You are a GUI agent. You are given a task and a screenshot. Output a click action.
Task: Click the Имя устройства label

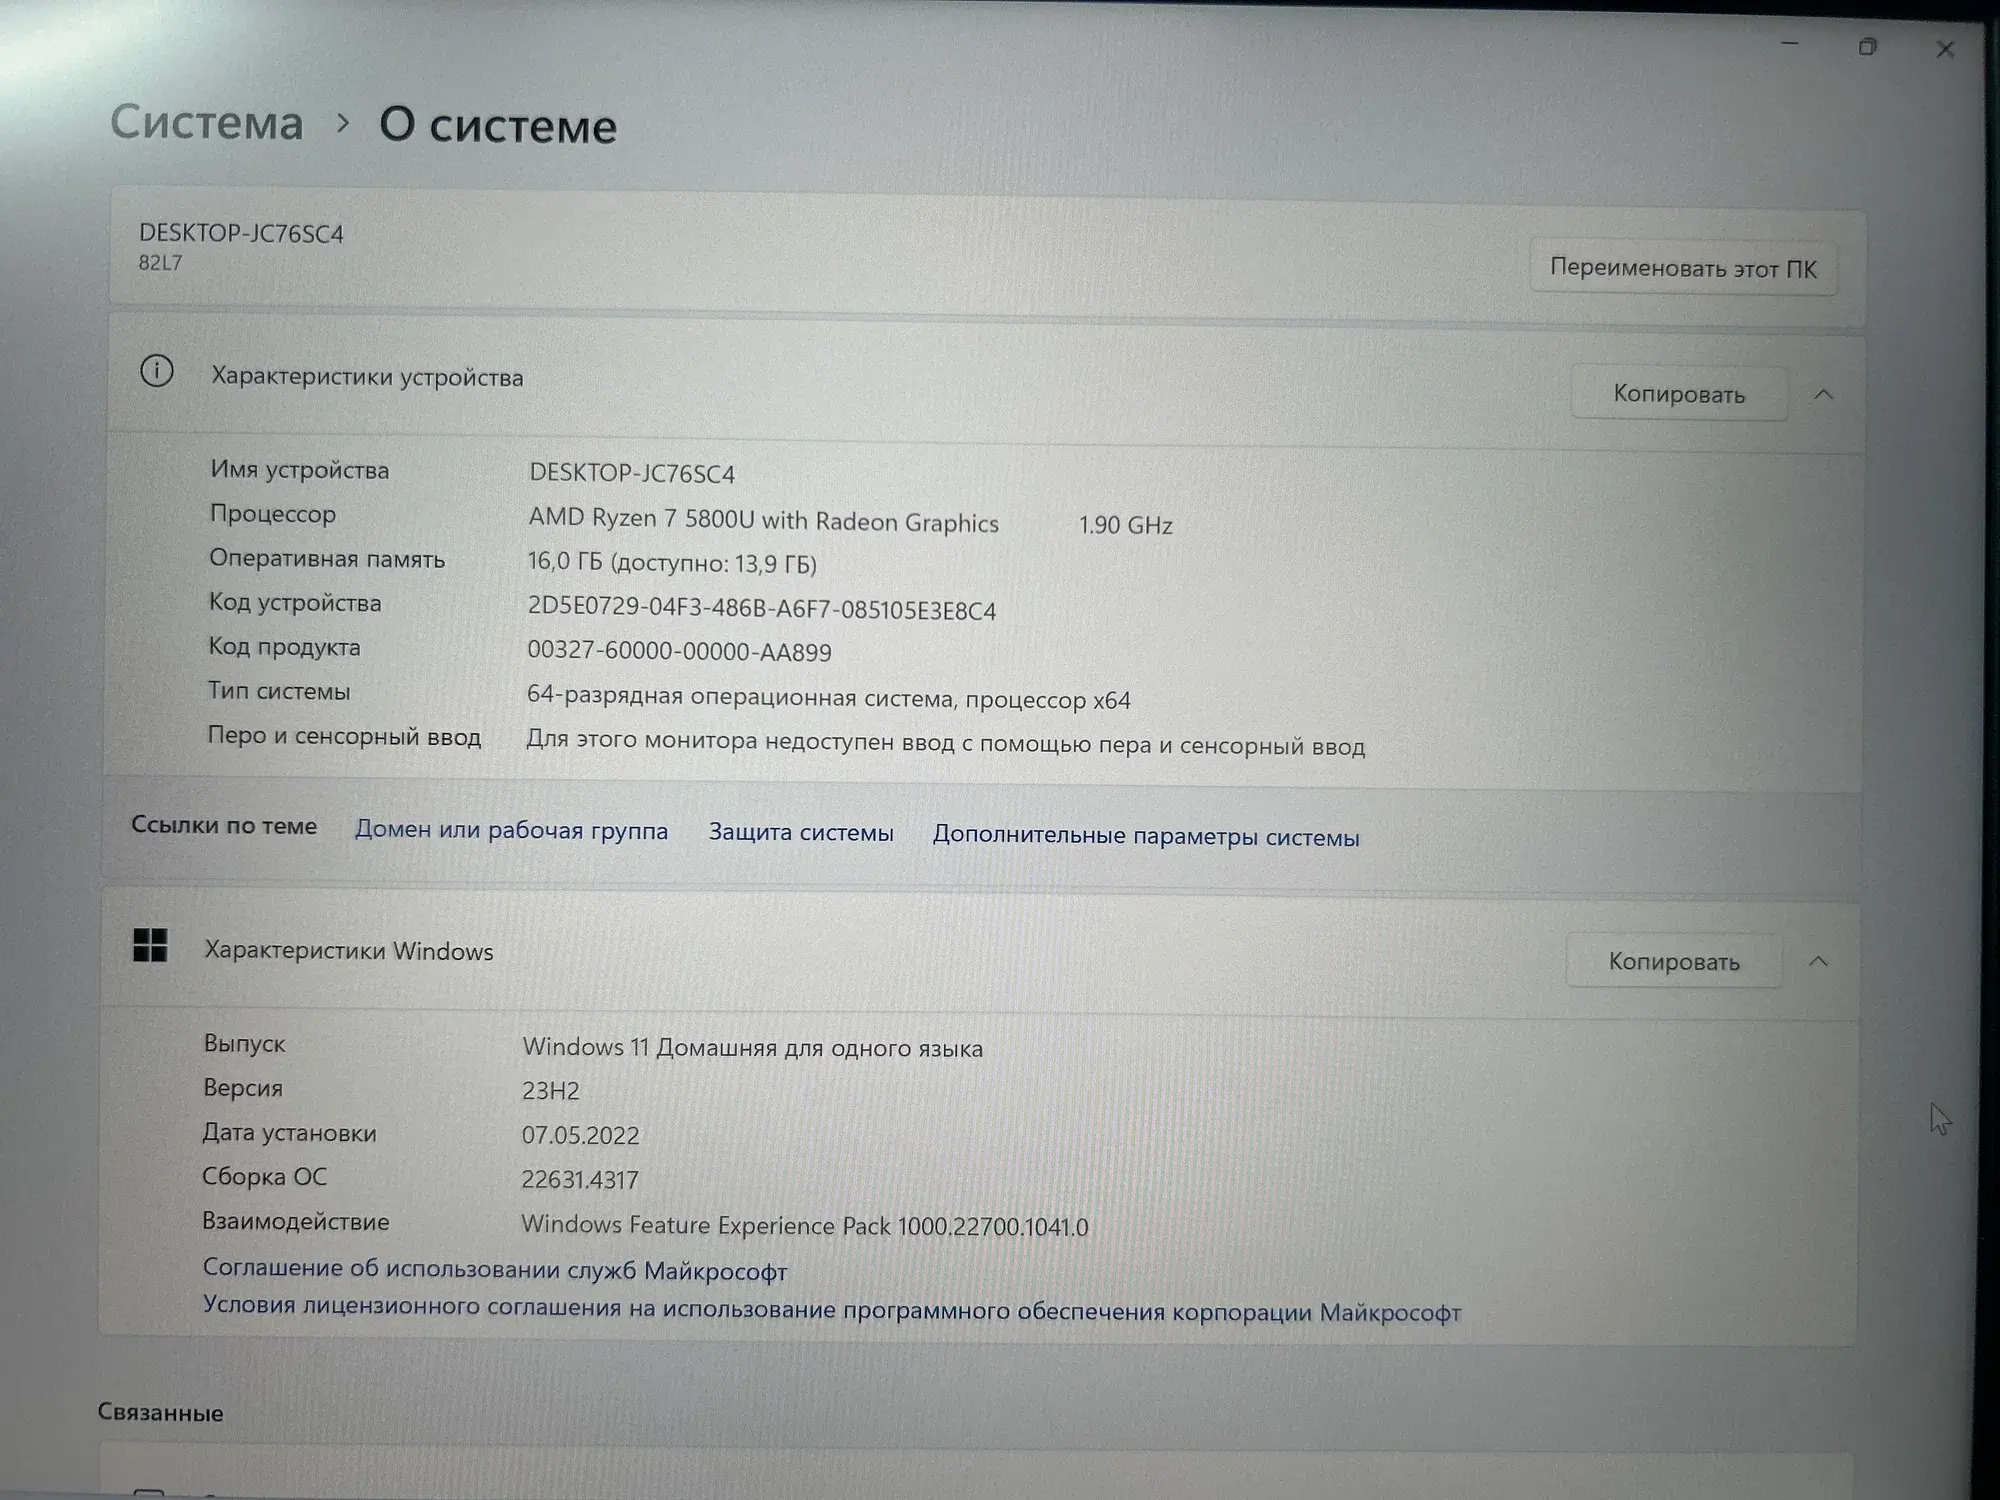(299, 470)
